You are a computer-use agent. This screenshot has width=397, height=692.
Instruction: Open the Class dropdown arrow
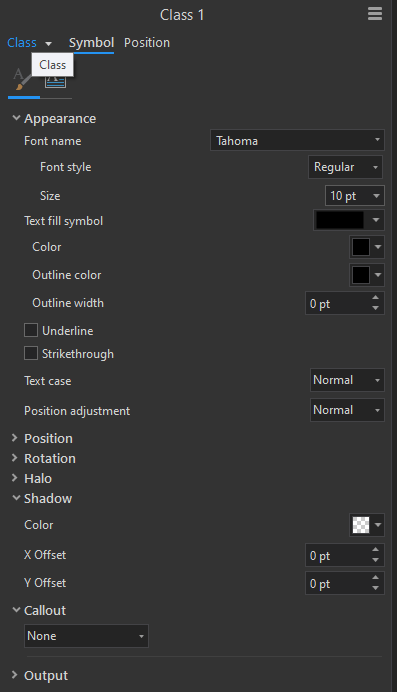coord(49,43)
